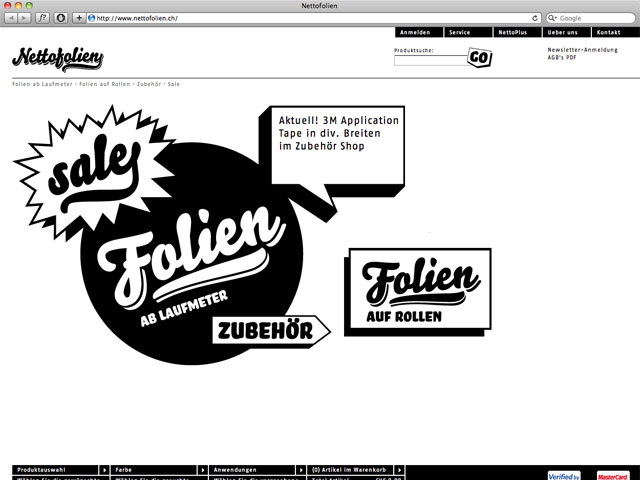Go to Zubehör nav link
Image resolution: width=640 pixels, height=480 pixels.
(x=149, y=84)
